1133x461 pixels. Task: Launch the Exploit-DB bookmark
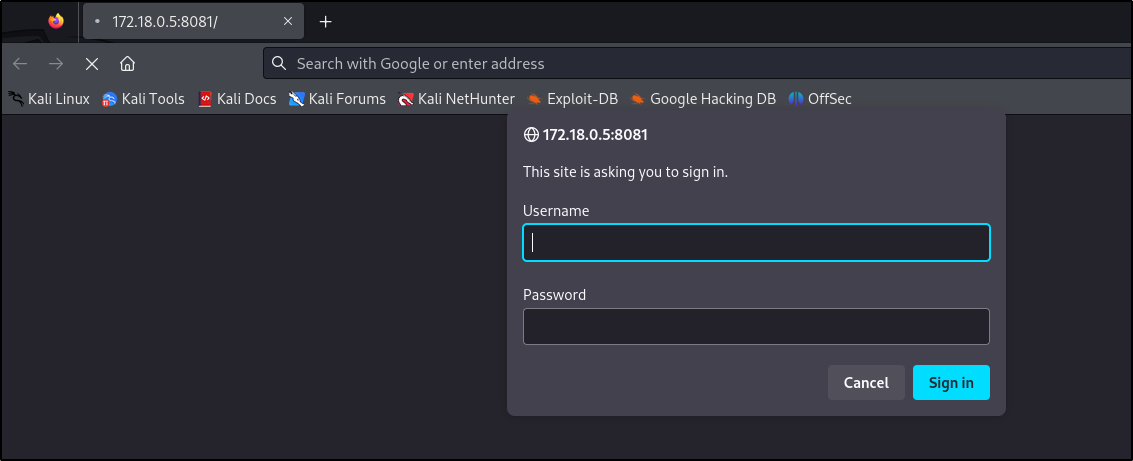pyautogui.click(x=573, y=98)
